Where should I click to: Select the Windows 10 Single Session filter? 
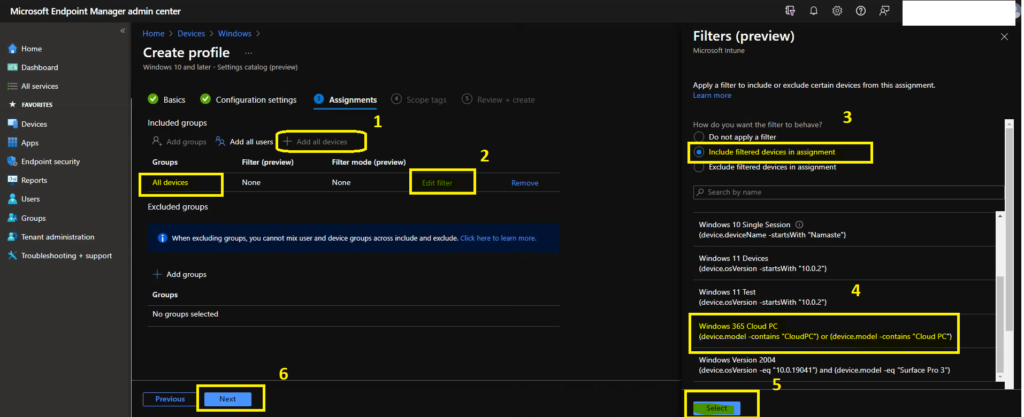pos(845,230)
